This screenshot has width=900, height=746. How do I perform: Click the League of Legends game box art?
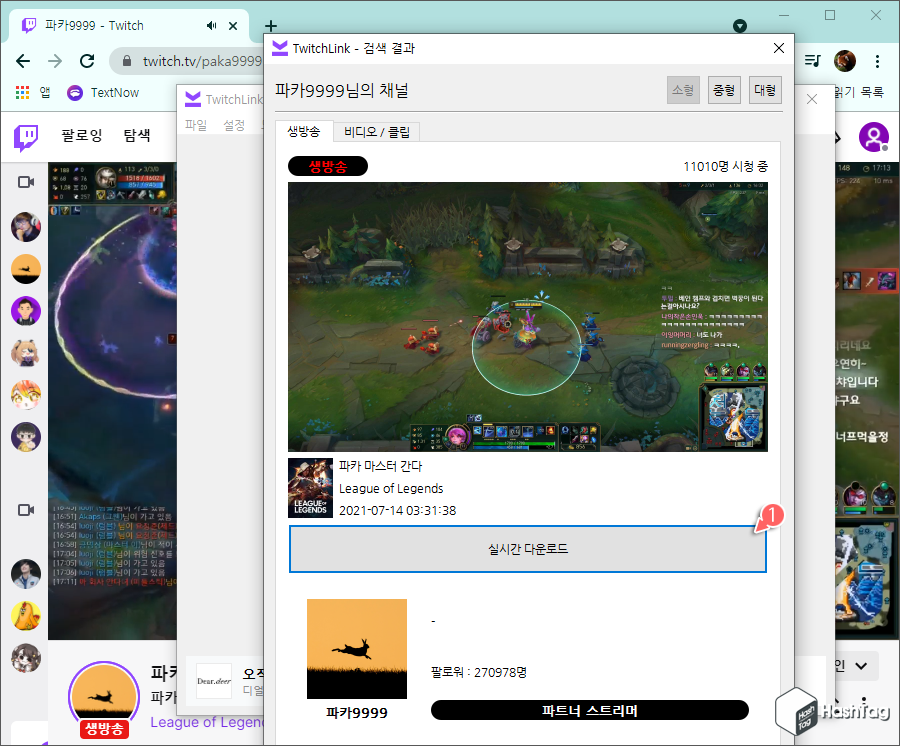tap(310, 488)
